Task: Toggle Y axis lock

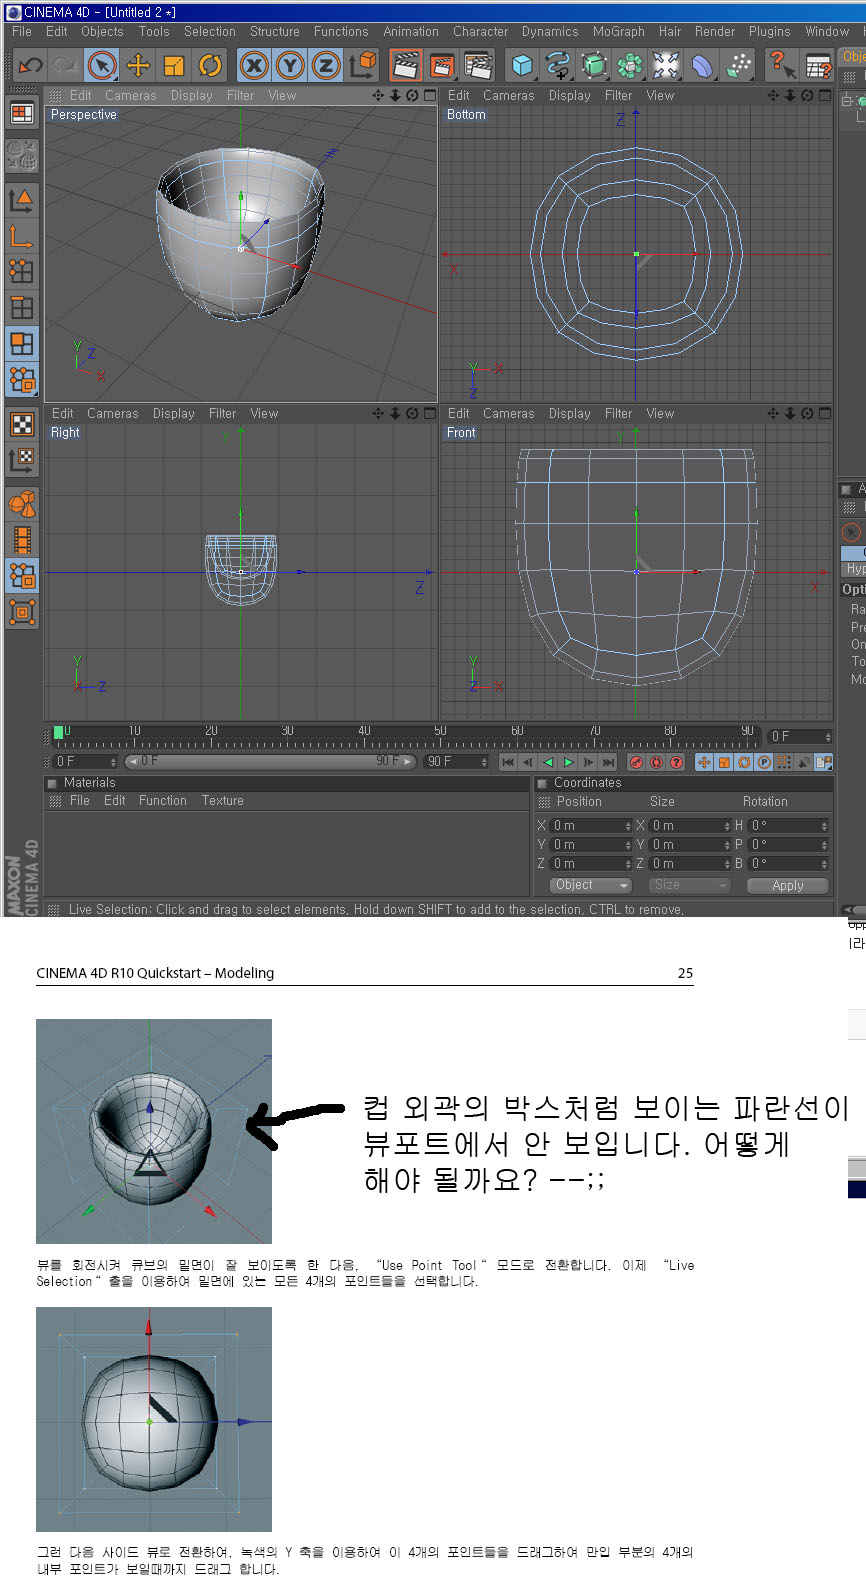Action: [x=290, y=65]
